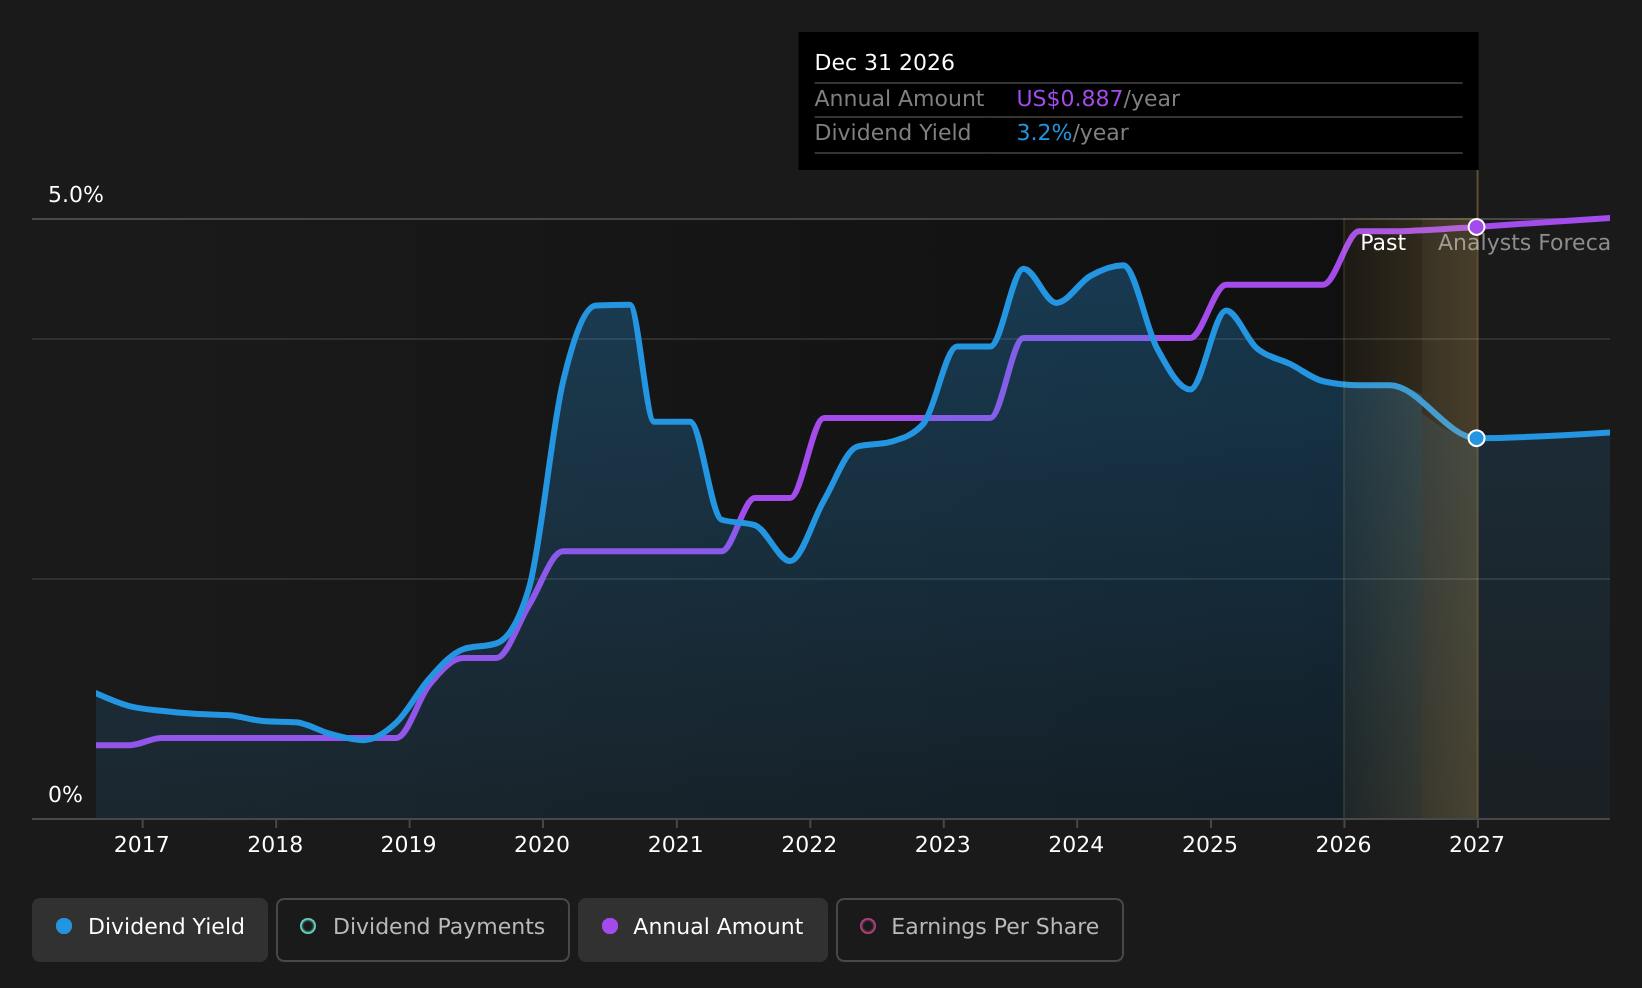Click the Dividend Yield tooltip row label
This screenshot has width=1642, height=988.
(892, 133)
